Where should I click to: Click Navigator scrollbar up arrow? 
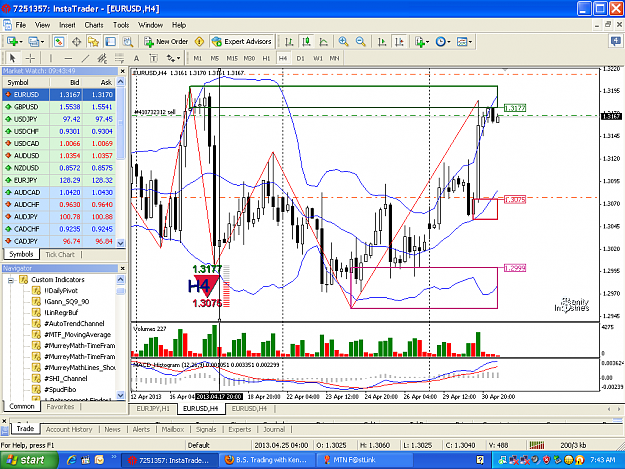click(x=121, y=280)
